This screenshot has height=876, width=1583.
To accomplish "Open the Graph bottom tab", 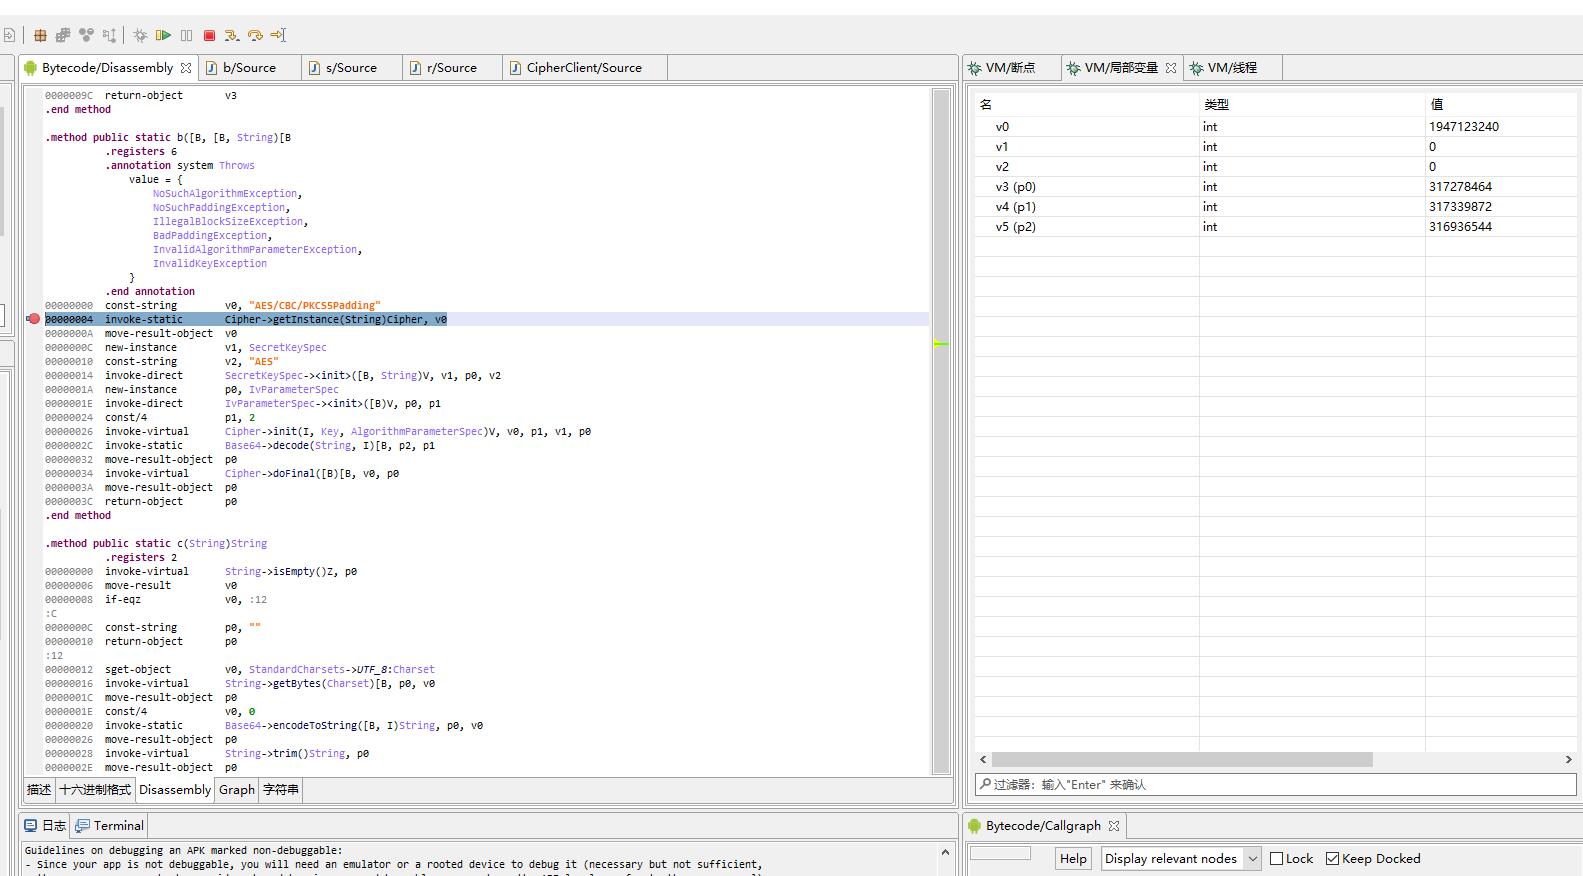I will coord(237,790).
